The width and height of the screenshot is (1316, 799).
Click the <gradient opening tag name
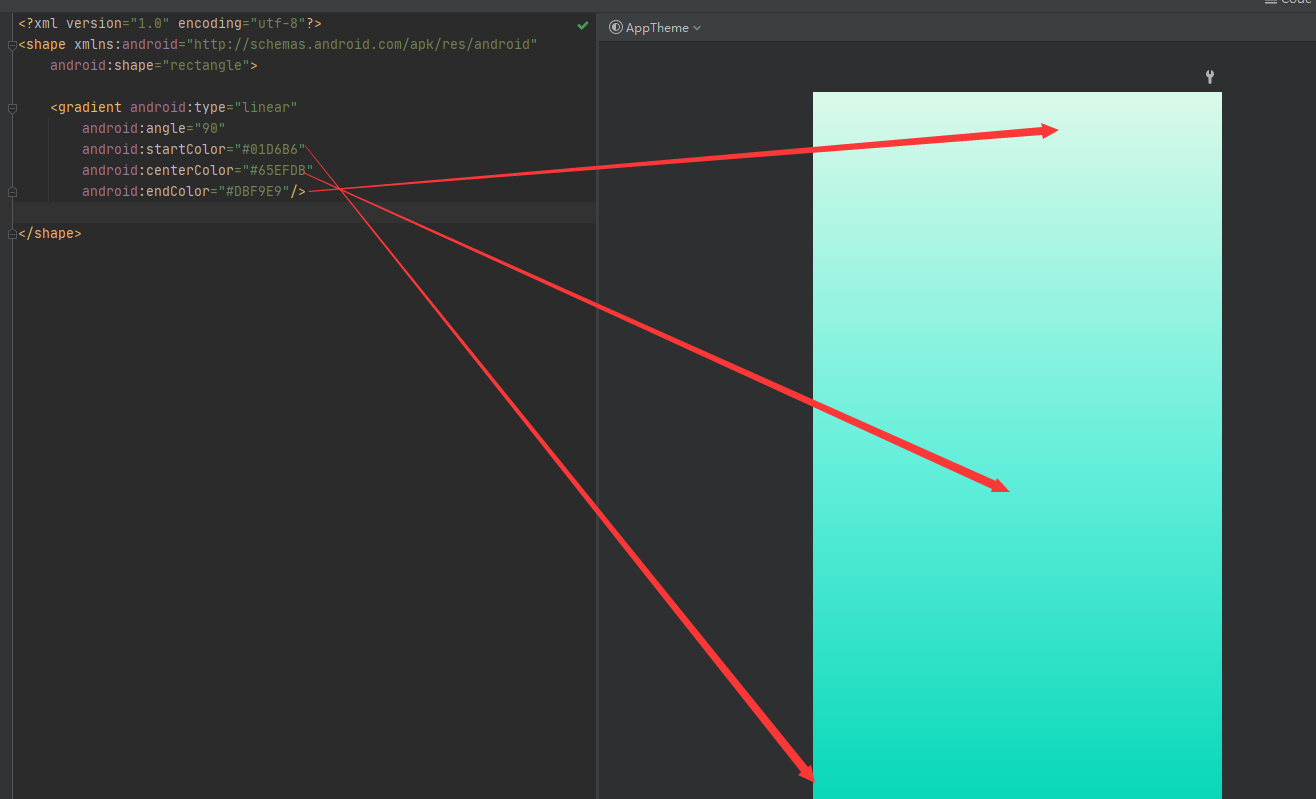86,107
